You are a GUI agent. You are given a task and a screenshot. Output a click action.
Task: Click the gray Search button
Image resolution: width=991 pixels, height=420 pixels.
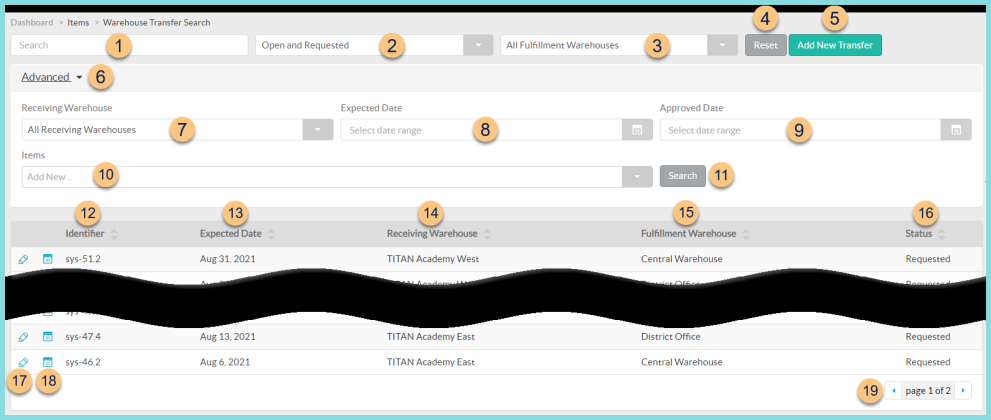click(683, 176)
